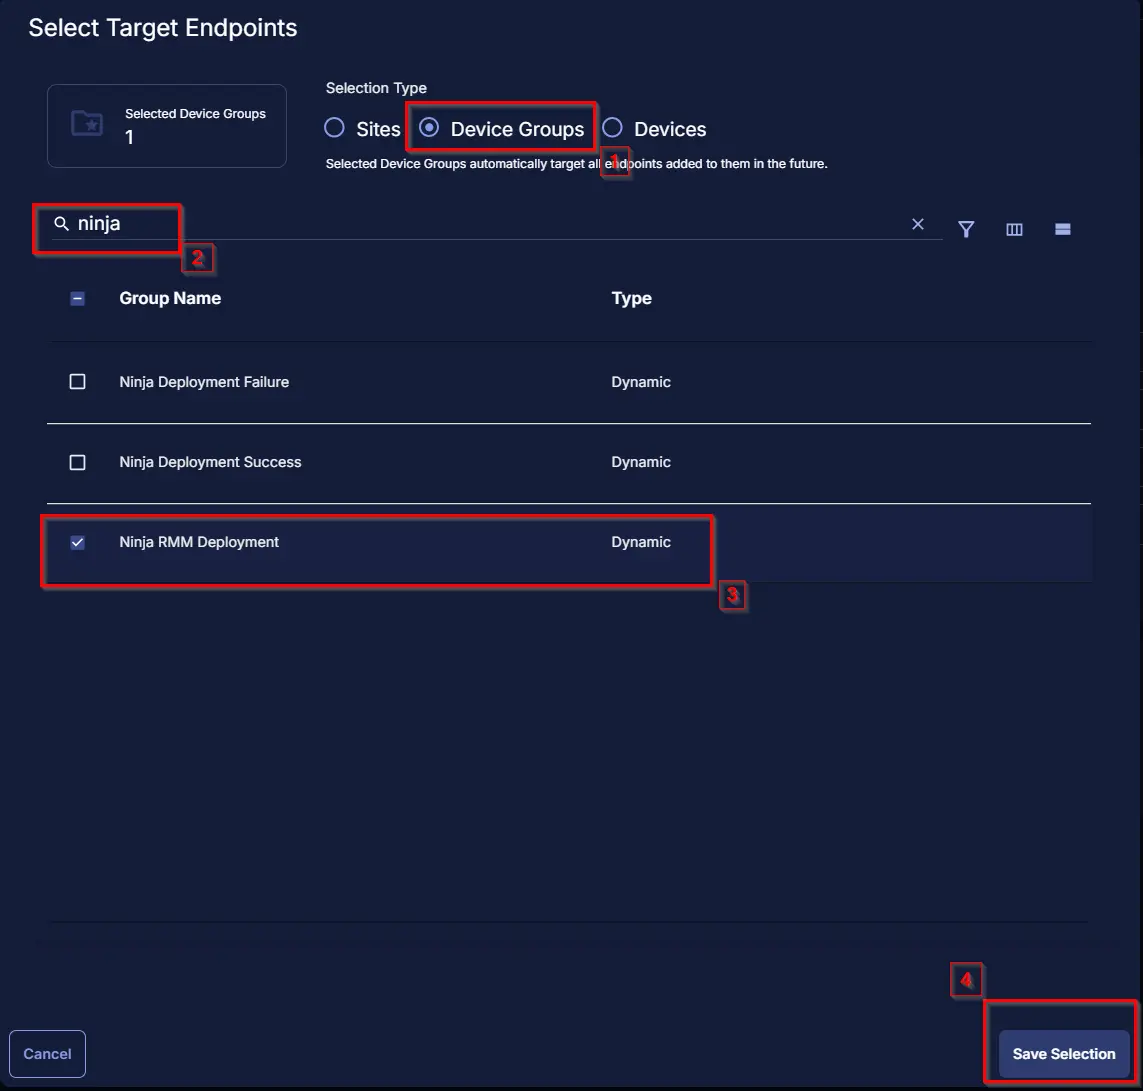Click the Ninja Deployment Failure group name
This screenshot has width=1143, height=1091.
pyautogui.click(x=204, y=382)
